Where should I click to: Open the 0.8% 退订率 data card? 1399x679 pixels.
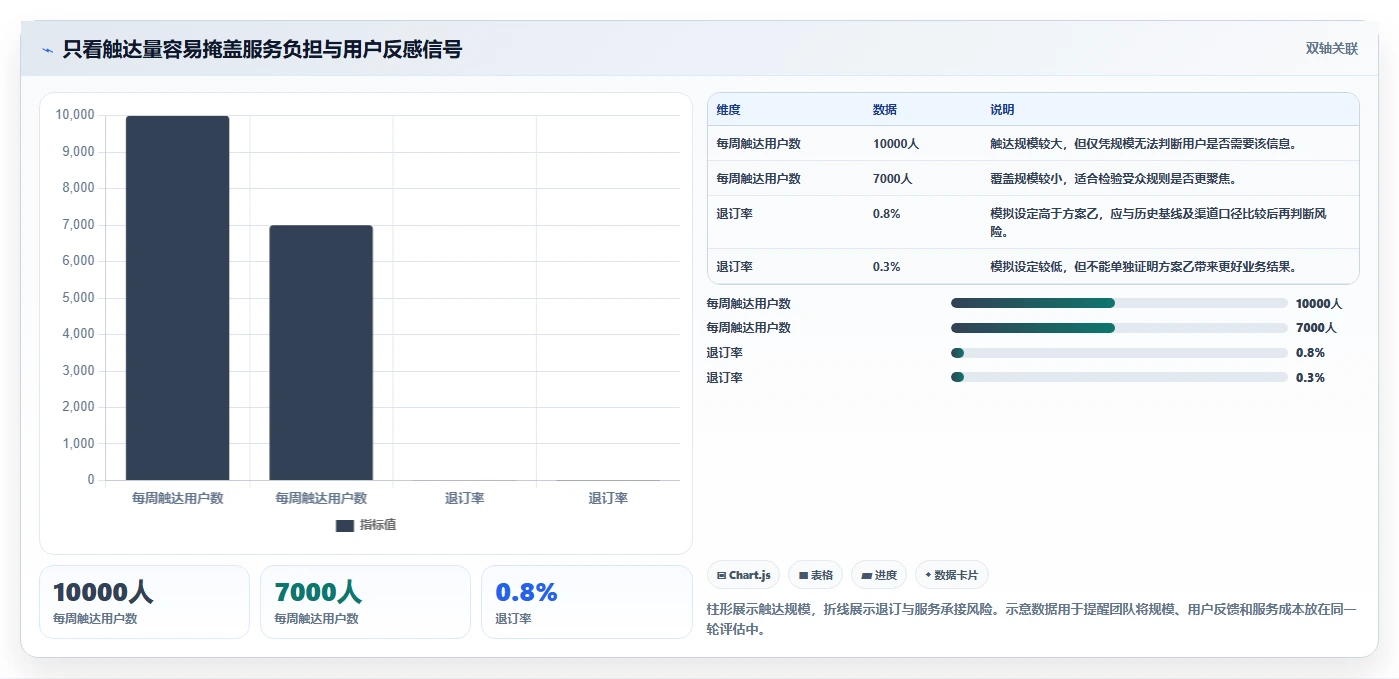click(587, 602)
